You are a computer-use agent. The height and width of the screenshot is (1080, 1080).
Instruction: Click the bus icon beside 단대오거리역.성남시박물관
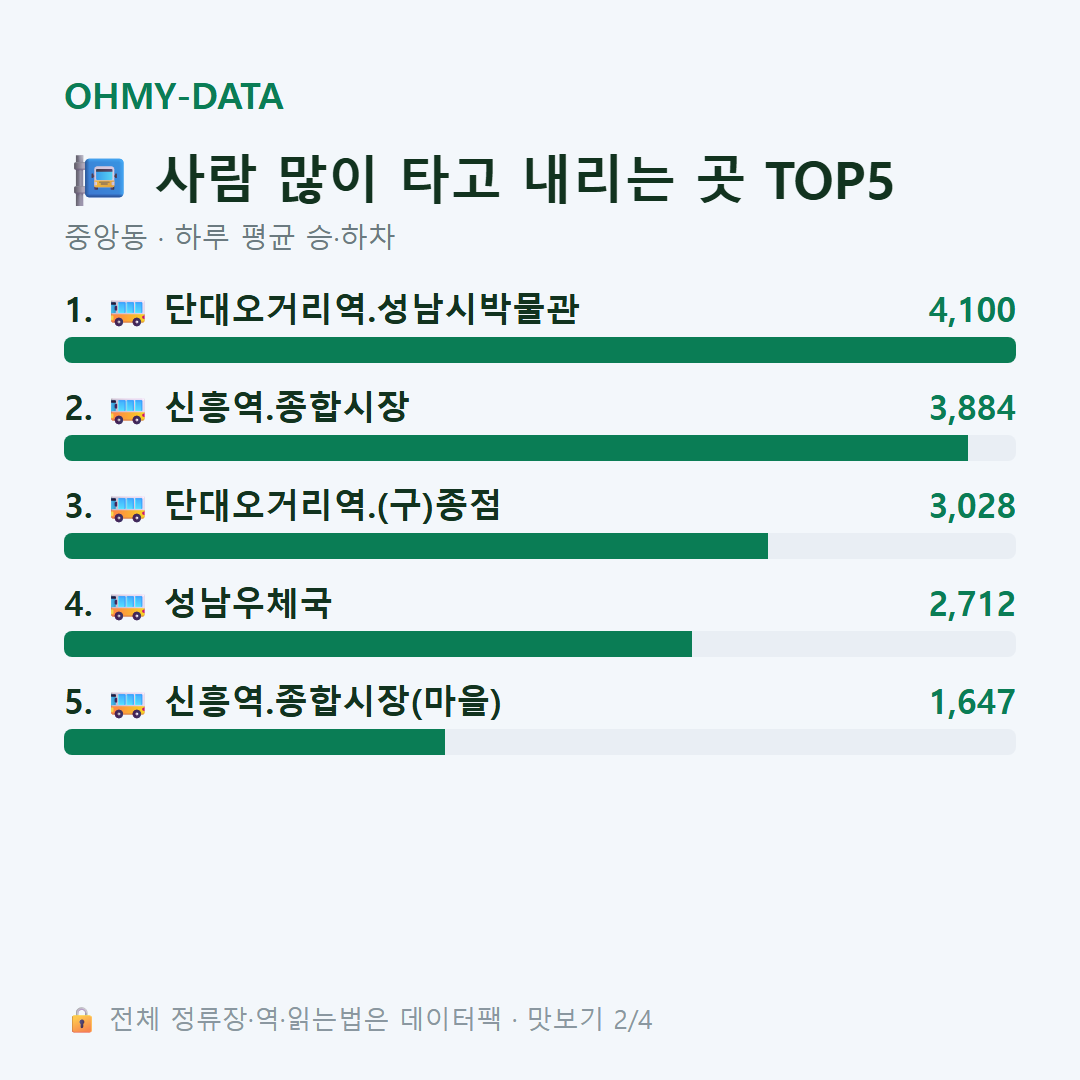[128, 312]
